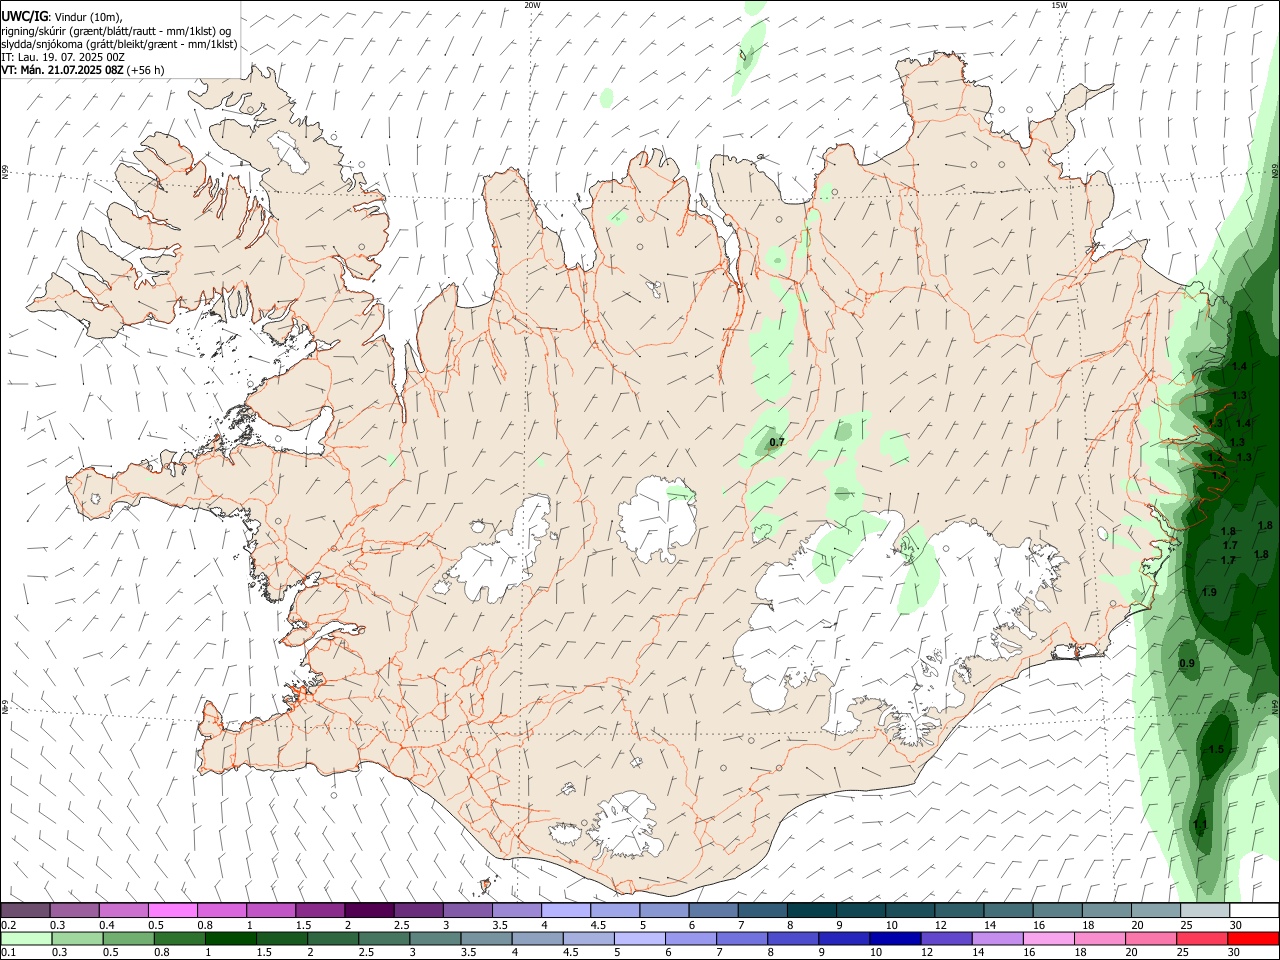
Task: Select the violet swatch between bottom-row 12 and 14
Action: (946, 938)
